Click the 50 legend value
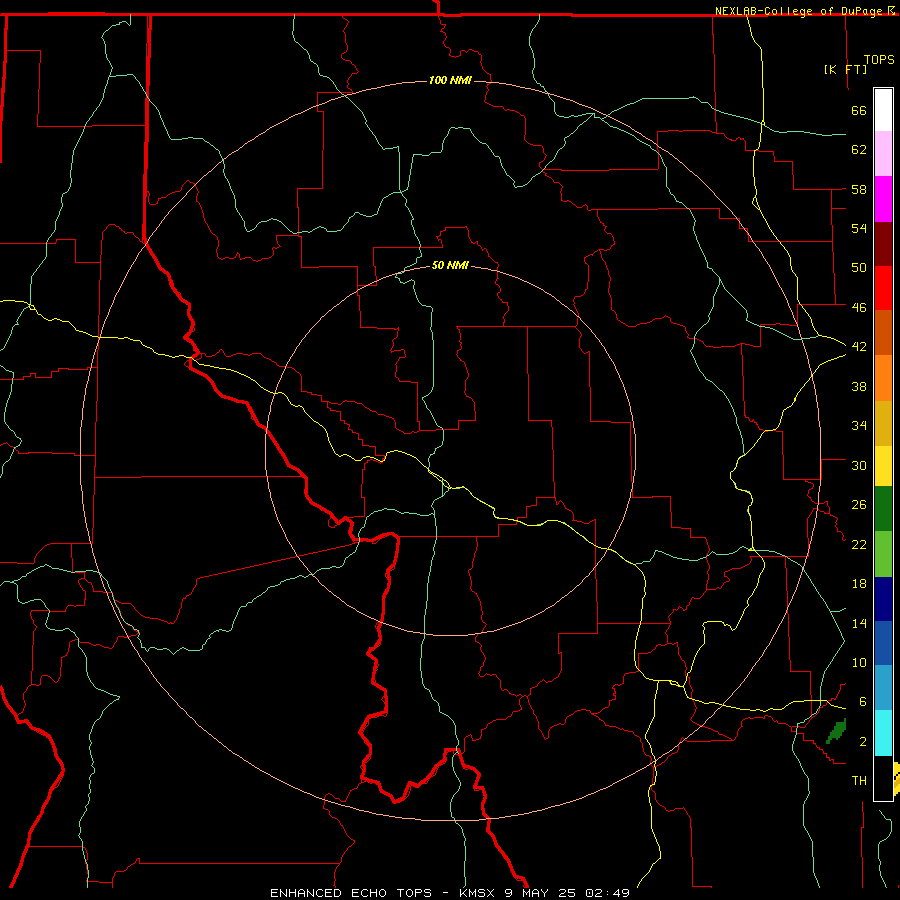 tap(859, 268)
